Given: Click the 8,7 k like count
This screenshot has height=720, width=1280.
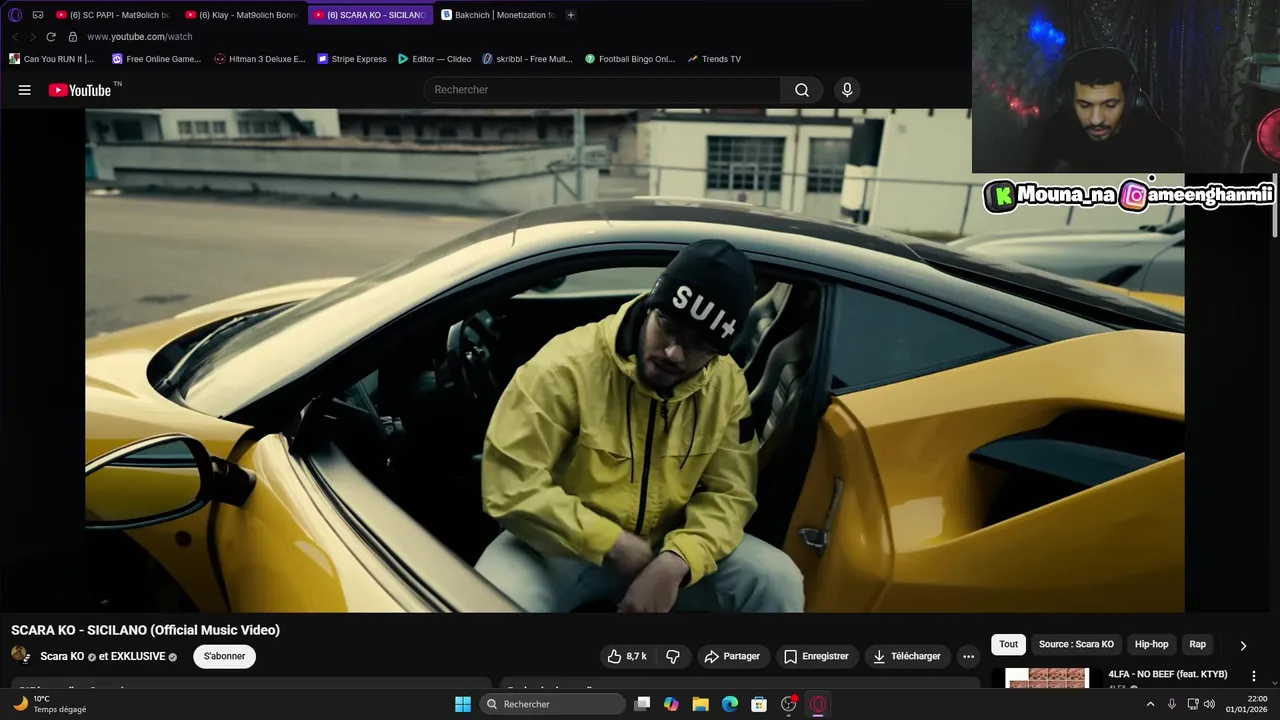Looking at the screenshot, I should (x=636, y=657).
